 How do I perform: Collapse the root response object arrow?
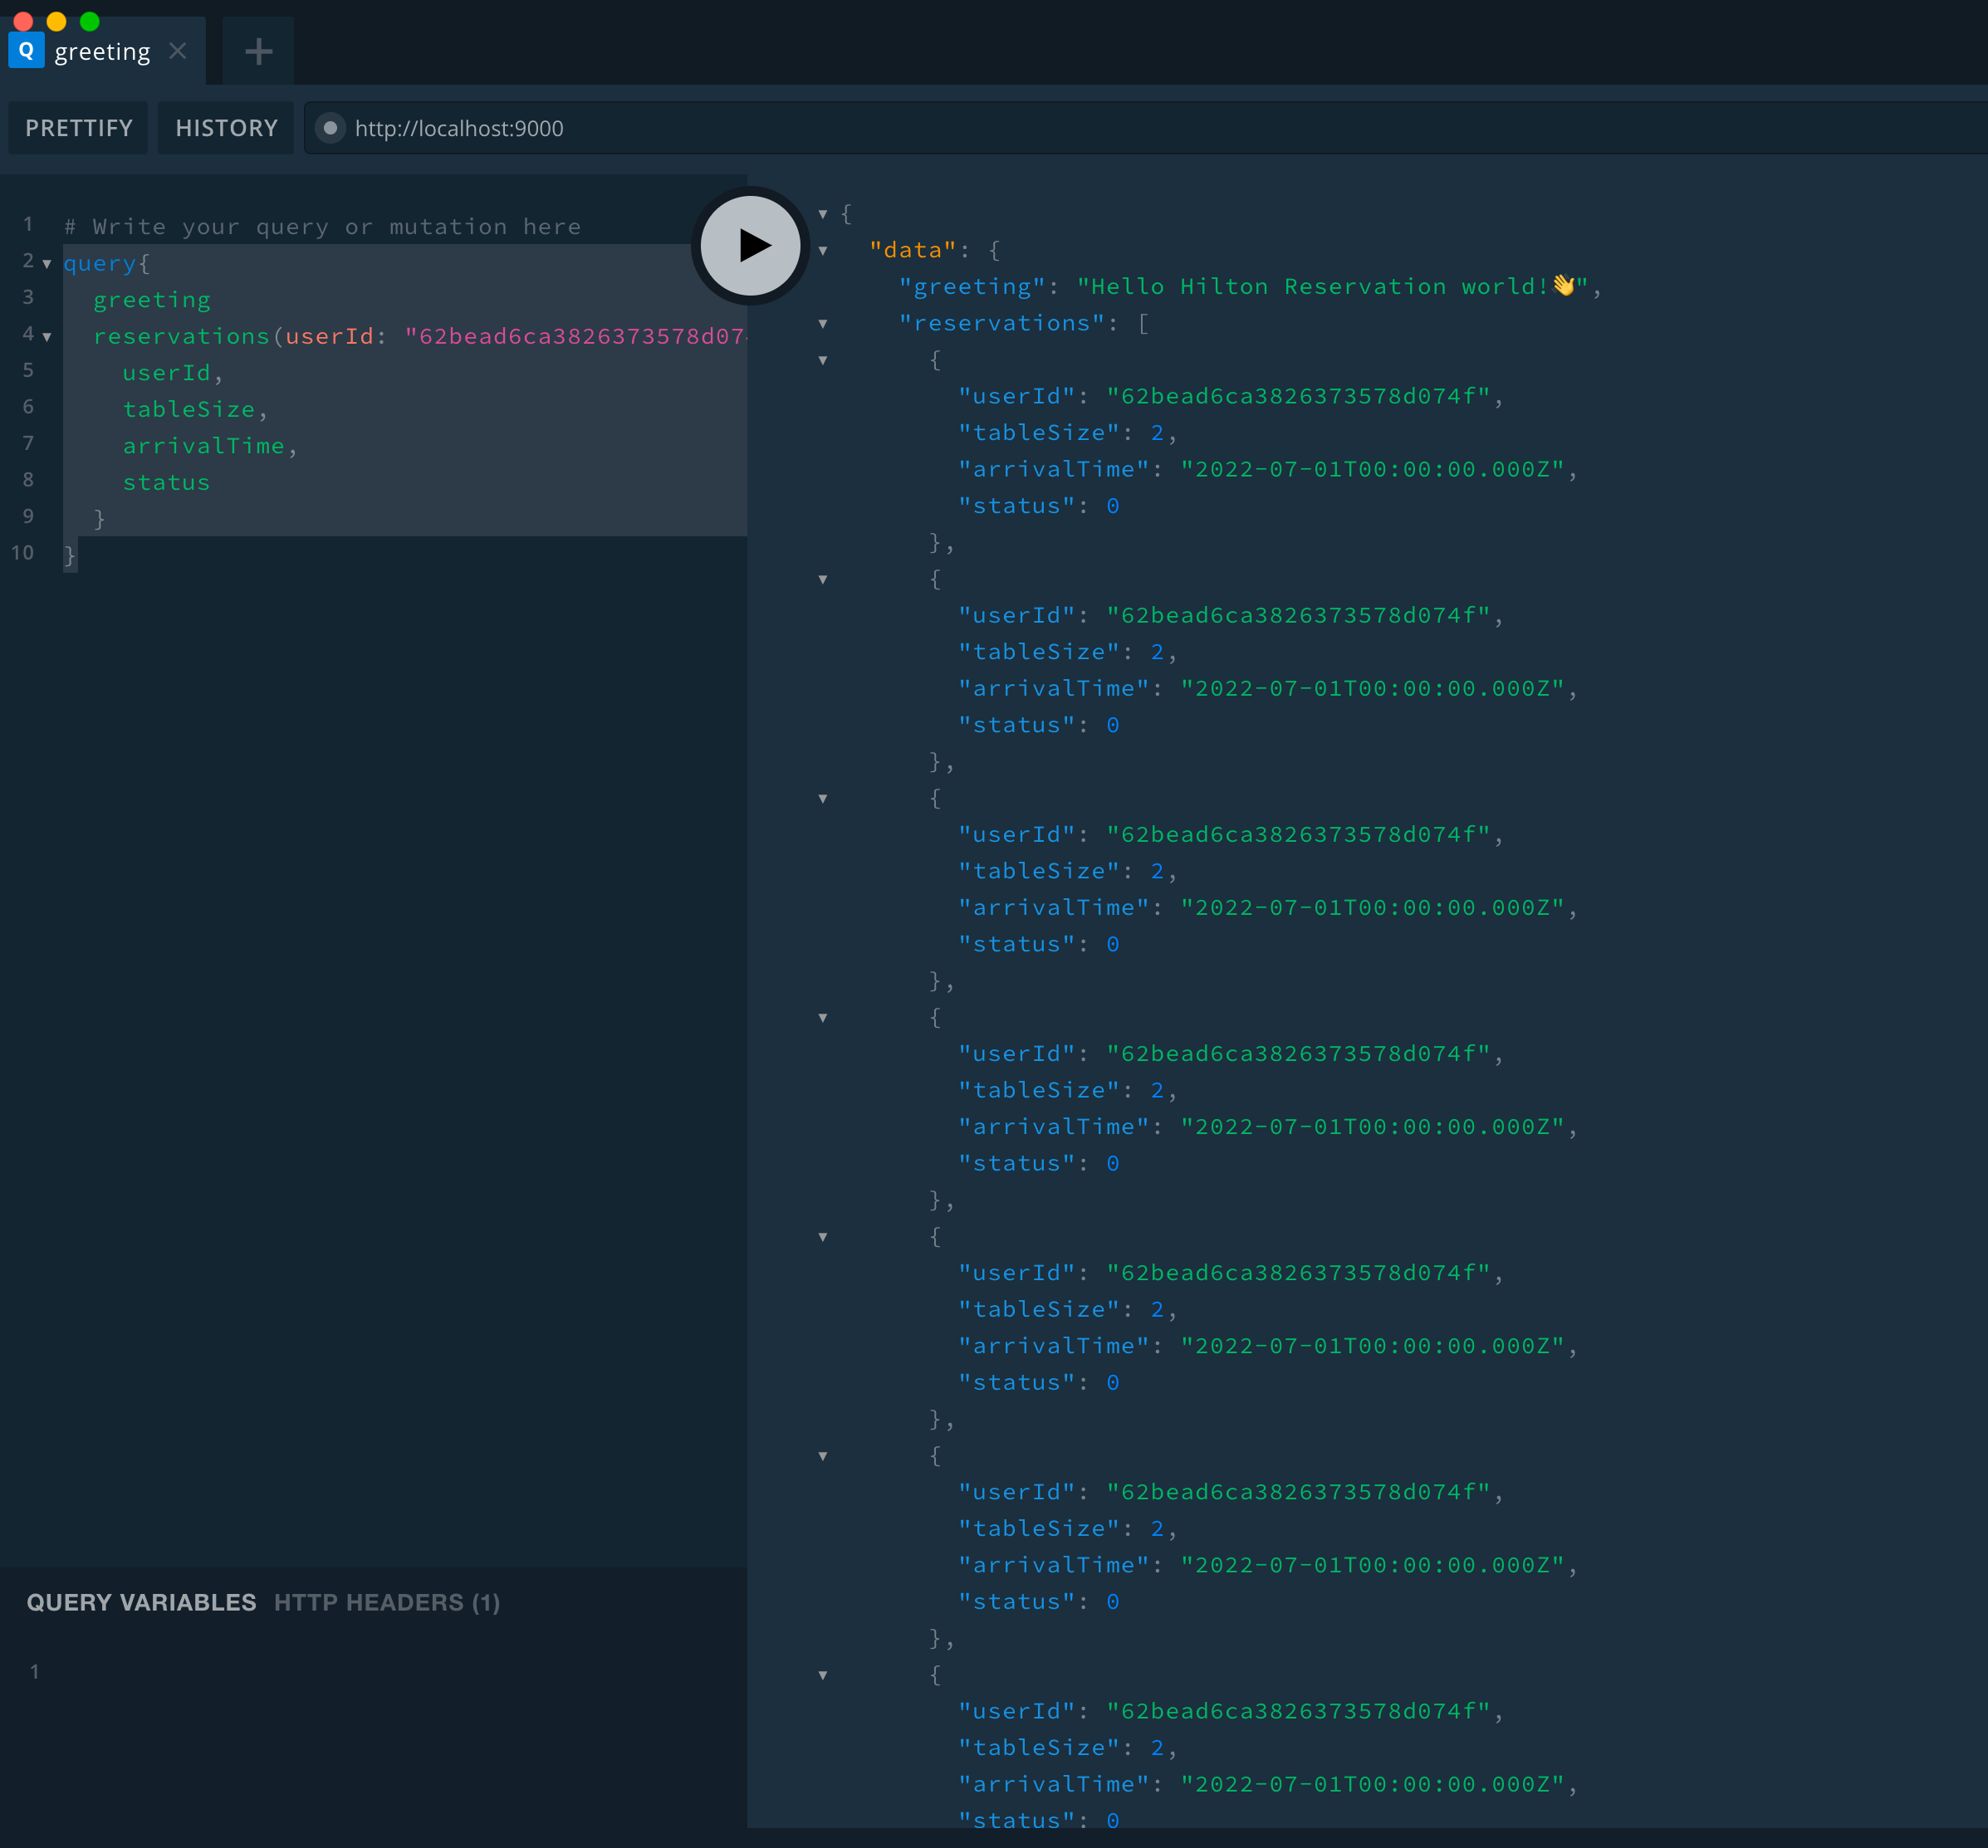tap(822, 214)
